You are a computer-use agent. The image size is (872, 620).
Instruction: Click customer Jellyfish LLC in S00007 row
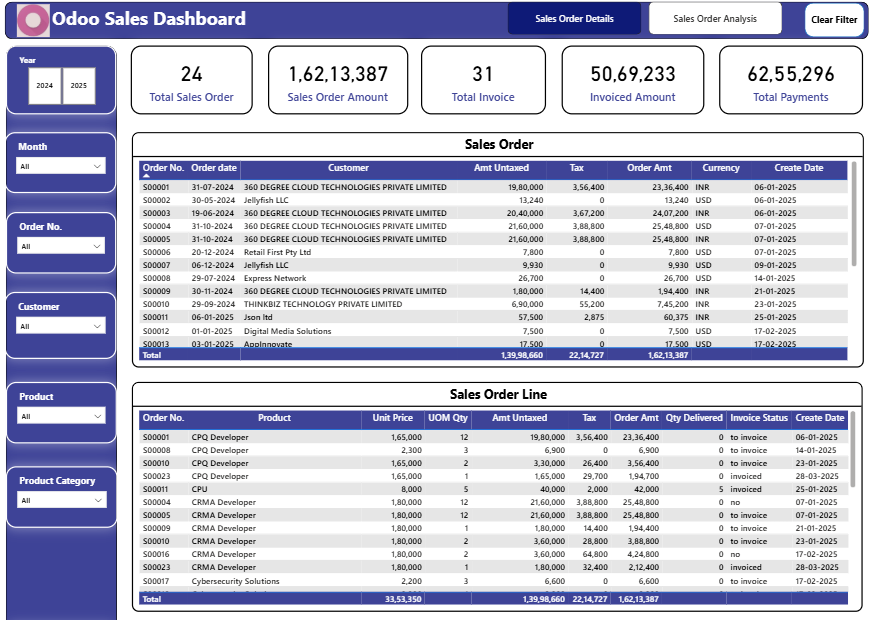pos(266,265)
